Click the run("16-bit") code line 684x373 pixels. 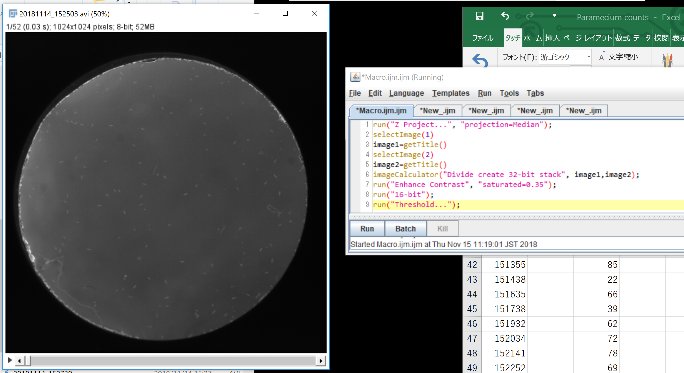(404, 195)
